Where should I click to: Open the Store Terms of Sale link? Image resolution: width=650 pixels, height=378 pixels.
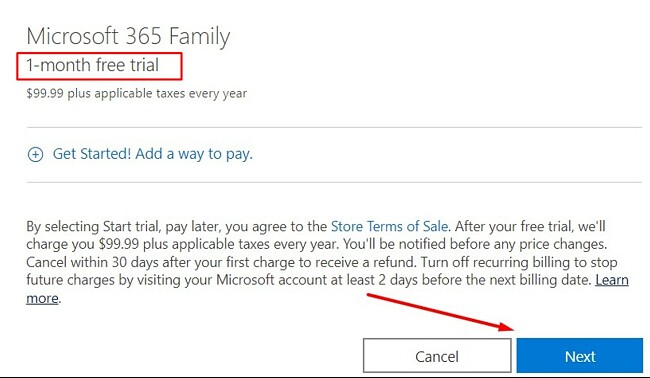[389, 226]
